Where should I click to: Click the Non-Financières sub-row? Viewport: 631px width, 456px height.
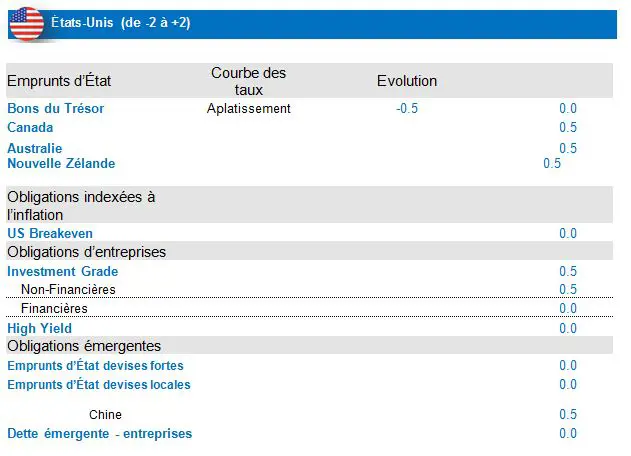(68, 289)
